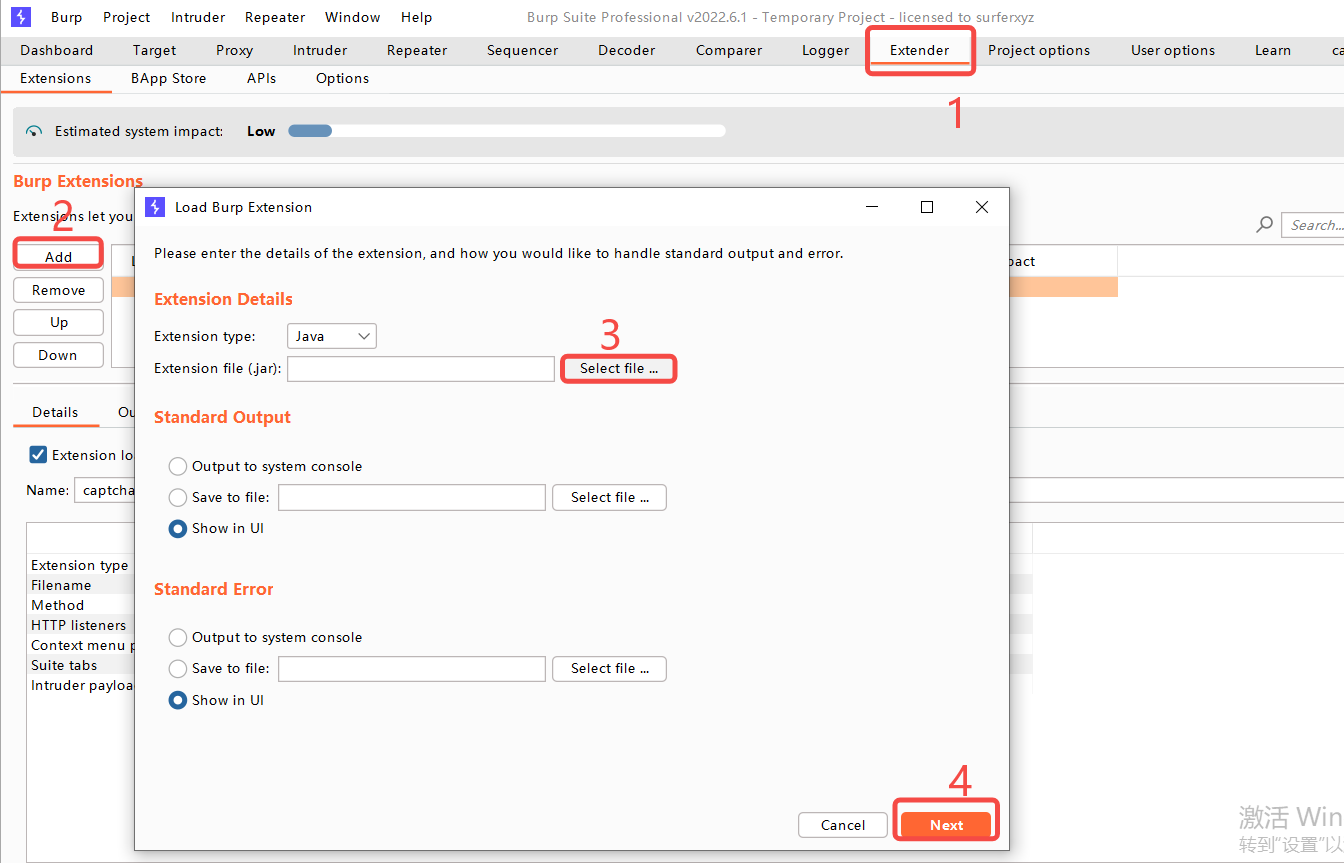Click the Extension file (.jar) input field
Screen dimensions: 1344x863
click(421, 369)
